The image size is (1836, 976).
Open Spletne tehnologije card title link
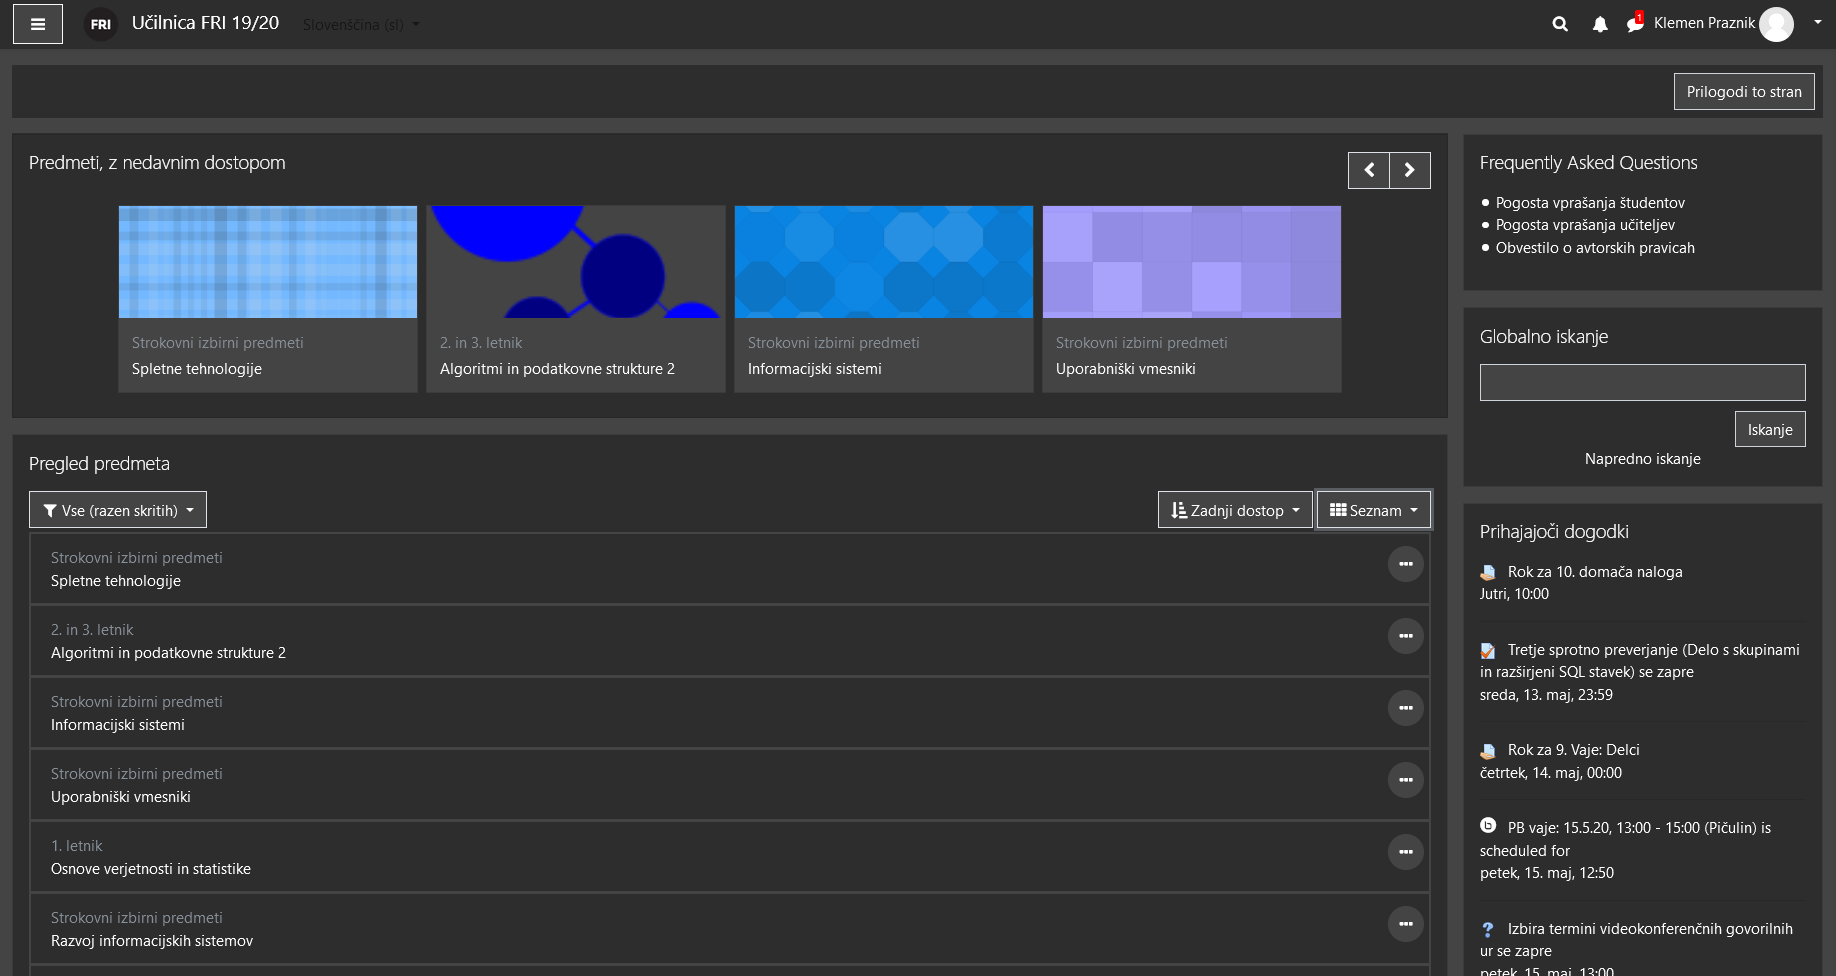[x=197, y=369]
